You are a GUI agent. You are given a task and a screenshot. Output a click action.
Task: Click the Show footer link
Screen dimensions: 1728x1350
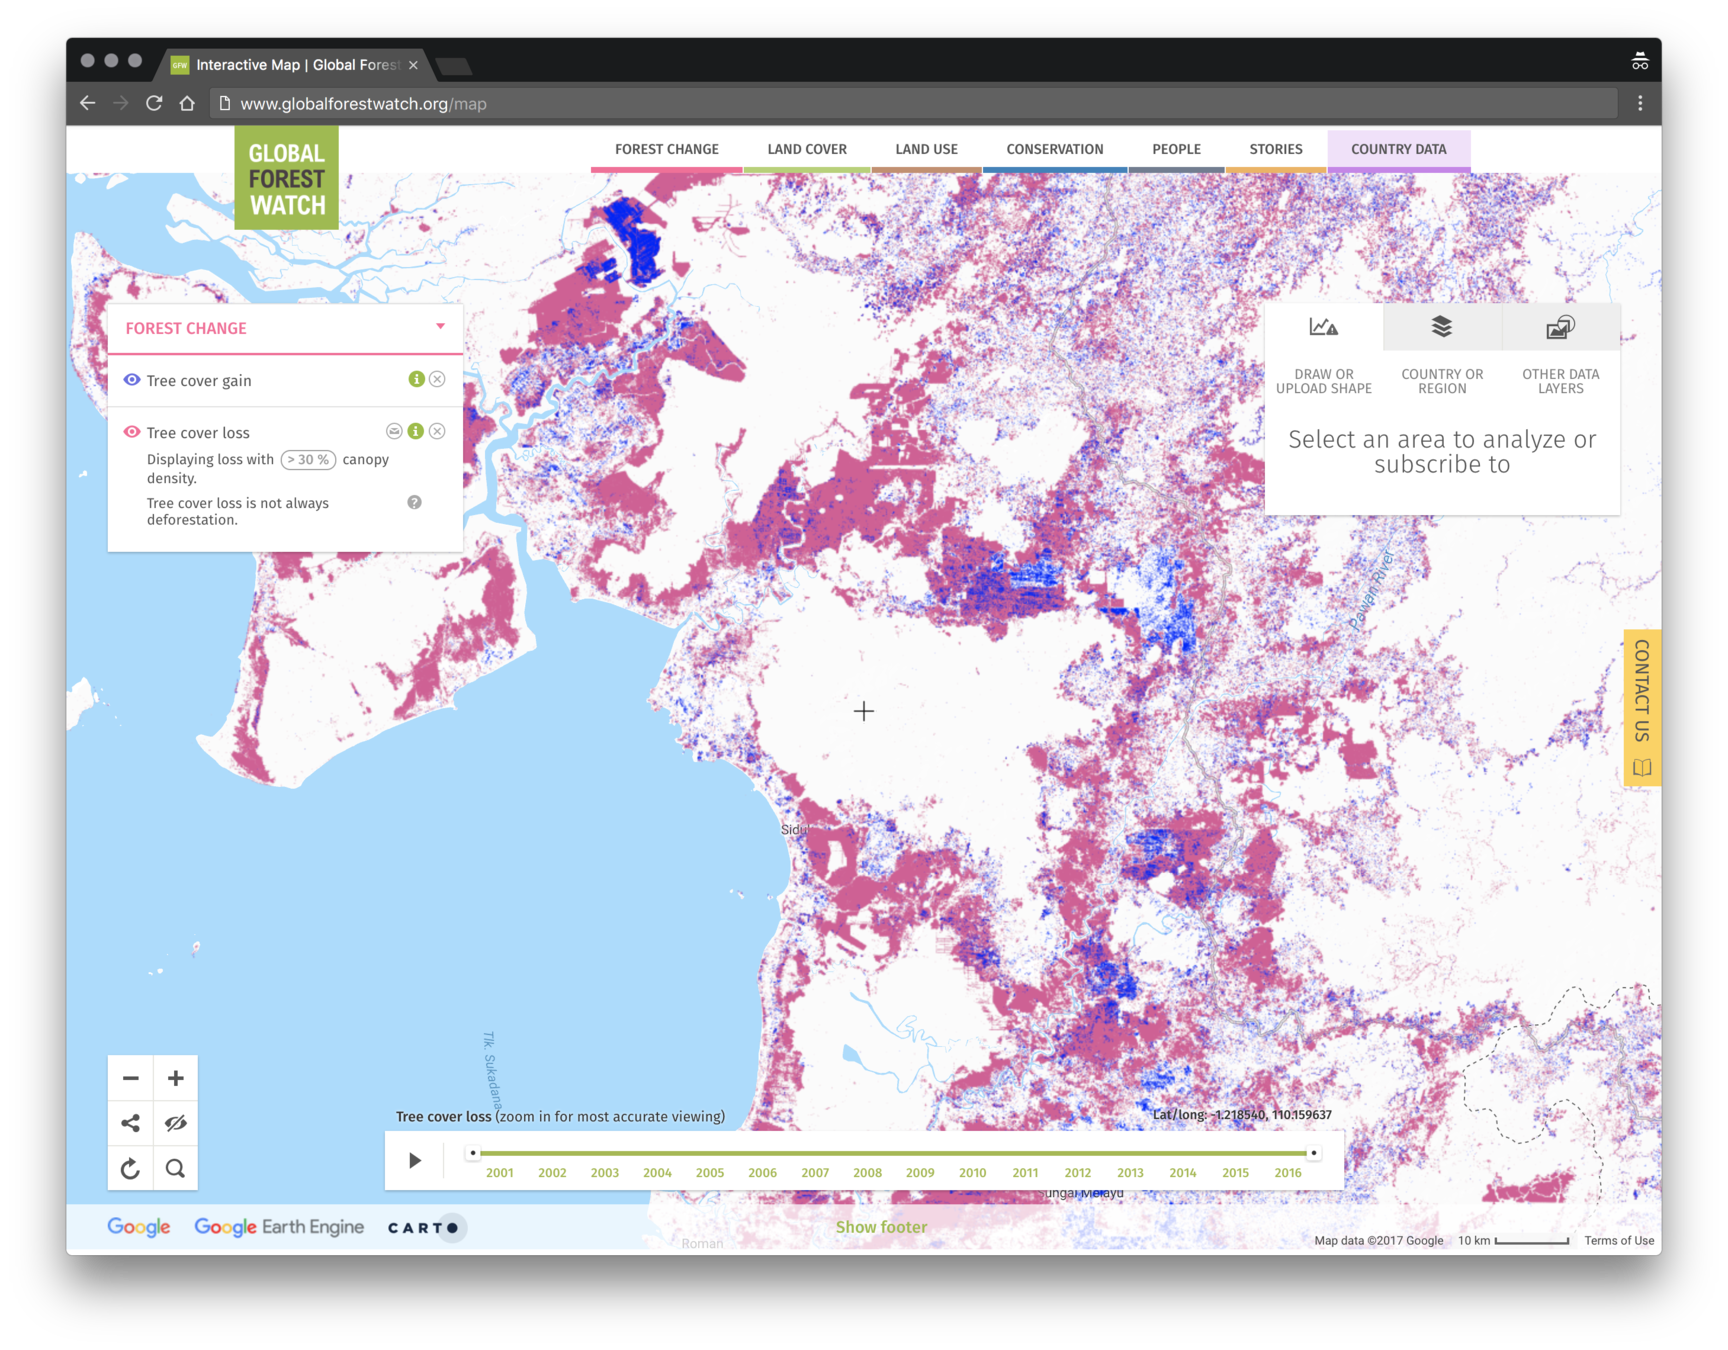tap(881, 1227)
